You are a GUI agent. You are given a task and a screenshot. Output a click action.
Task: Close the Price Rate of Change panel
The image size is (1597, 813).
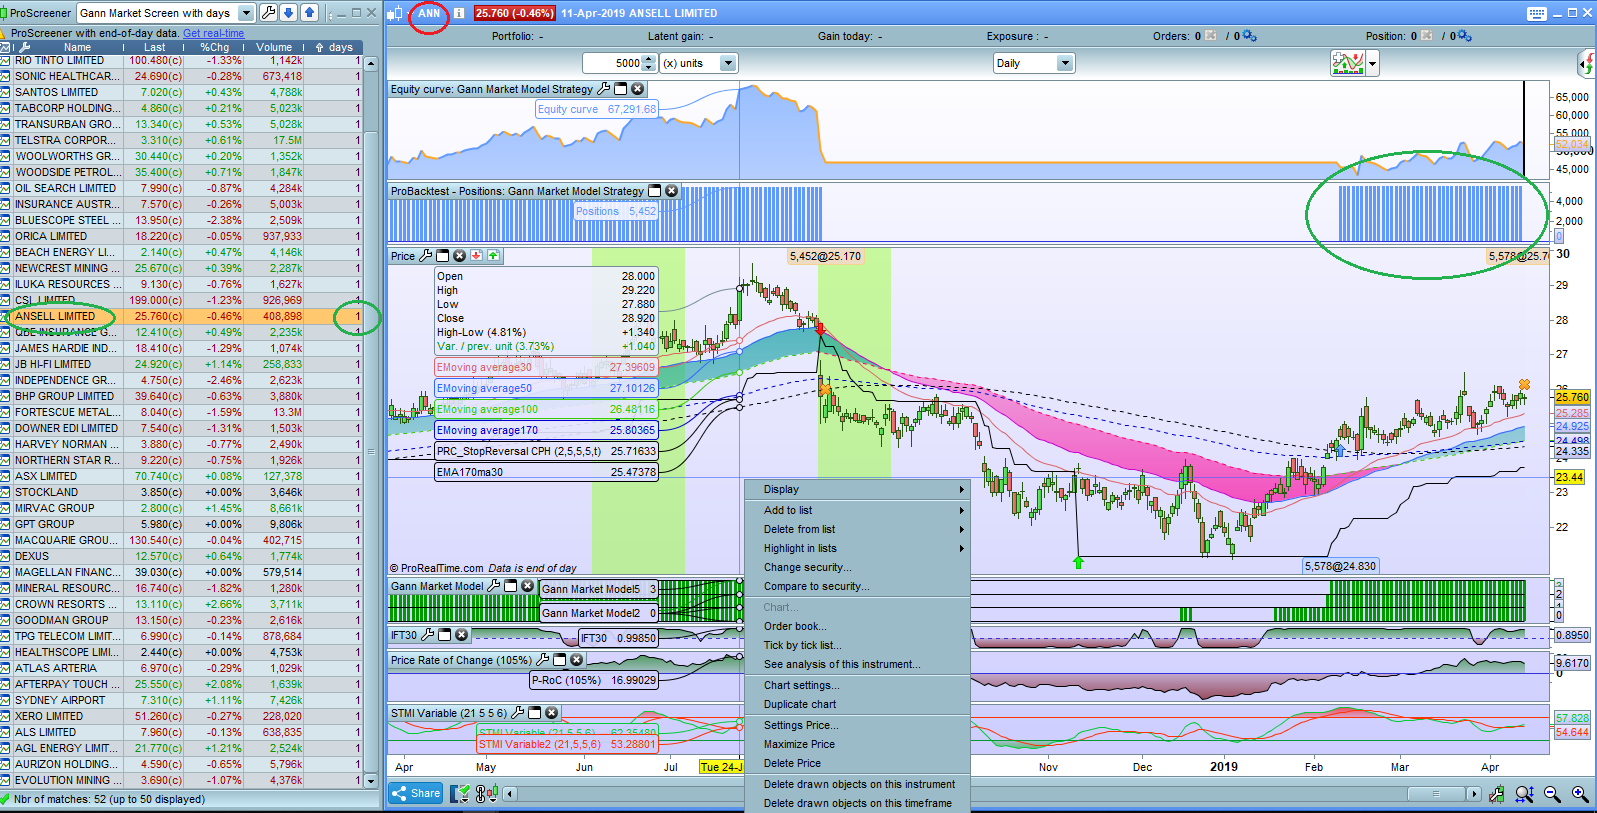(577, 660)
